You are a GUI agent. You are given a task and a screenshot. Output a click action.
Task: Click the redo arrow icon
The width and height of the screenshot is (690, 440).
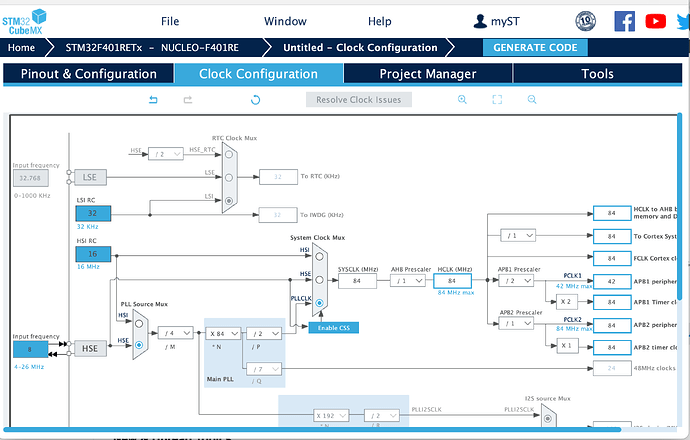[188, 99]
